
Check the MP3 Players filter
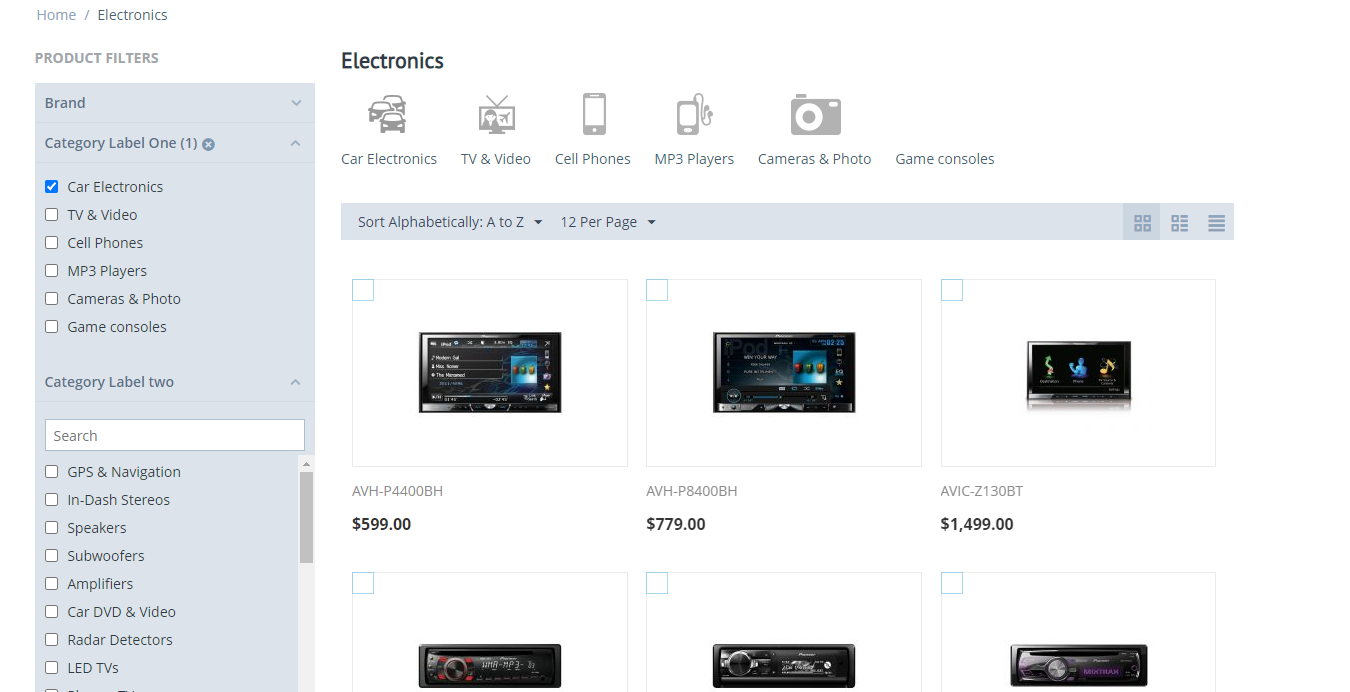[x=52, y=270]
